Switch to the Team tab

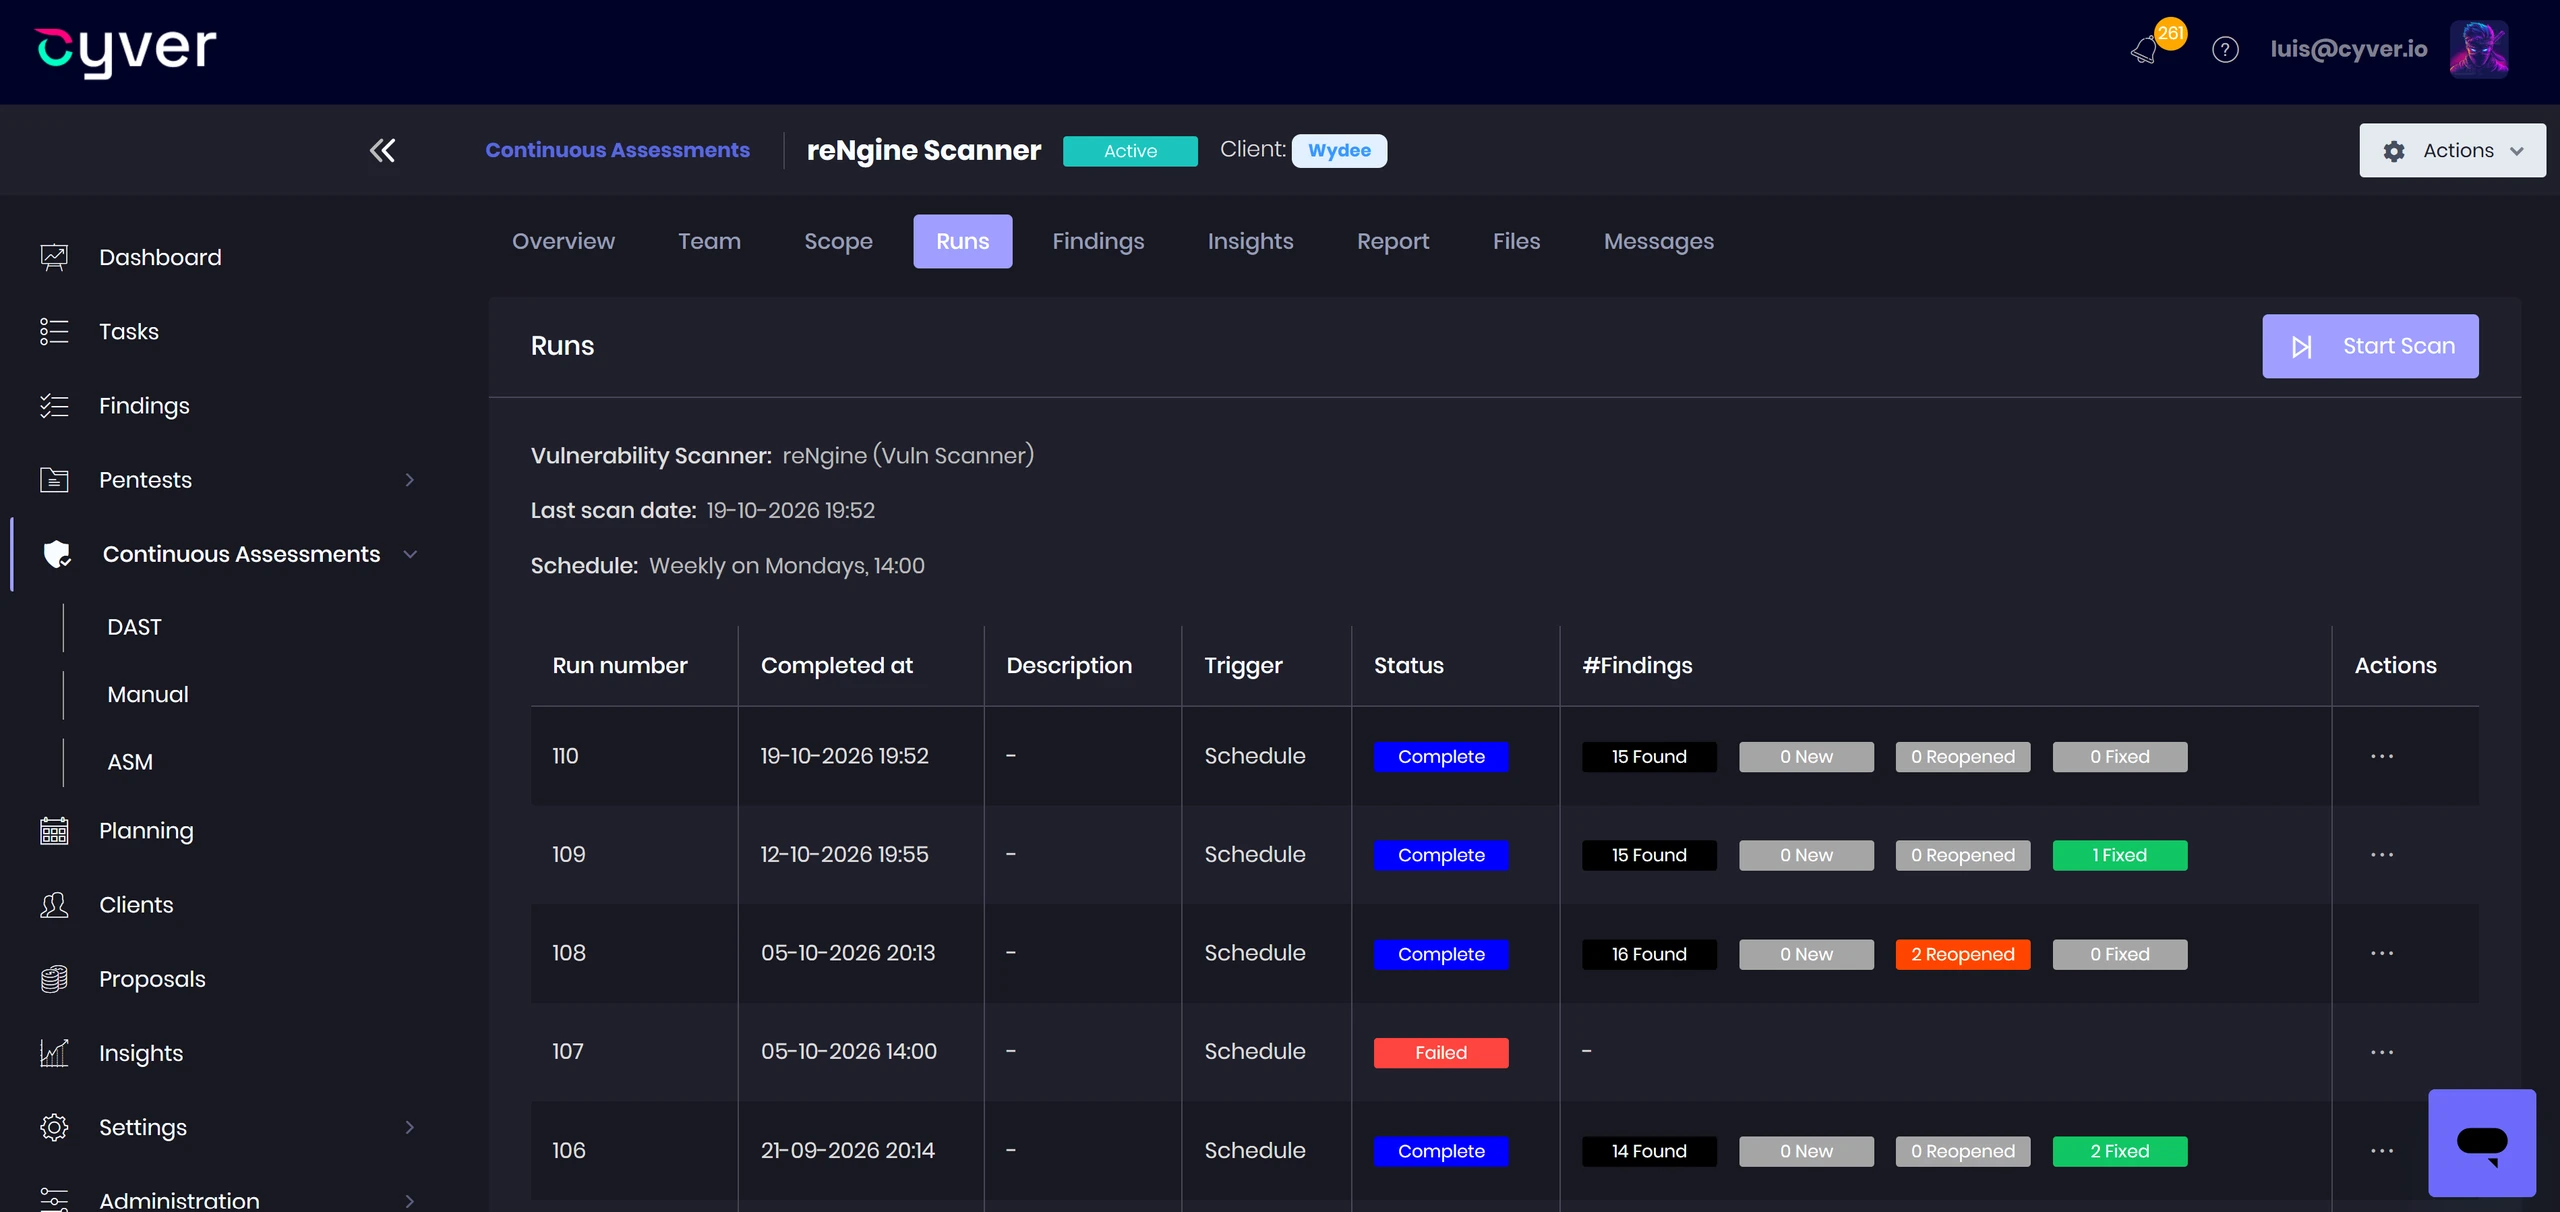pos(709,241)
